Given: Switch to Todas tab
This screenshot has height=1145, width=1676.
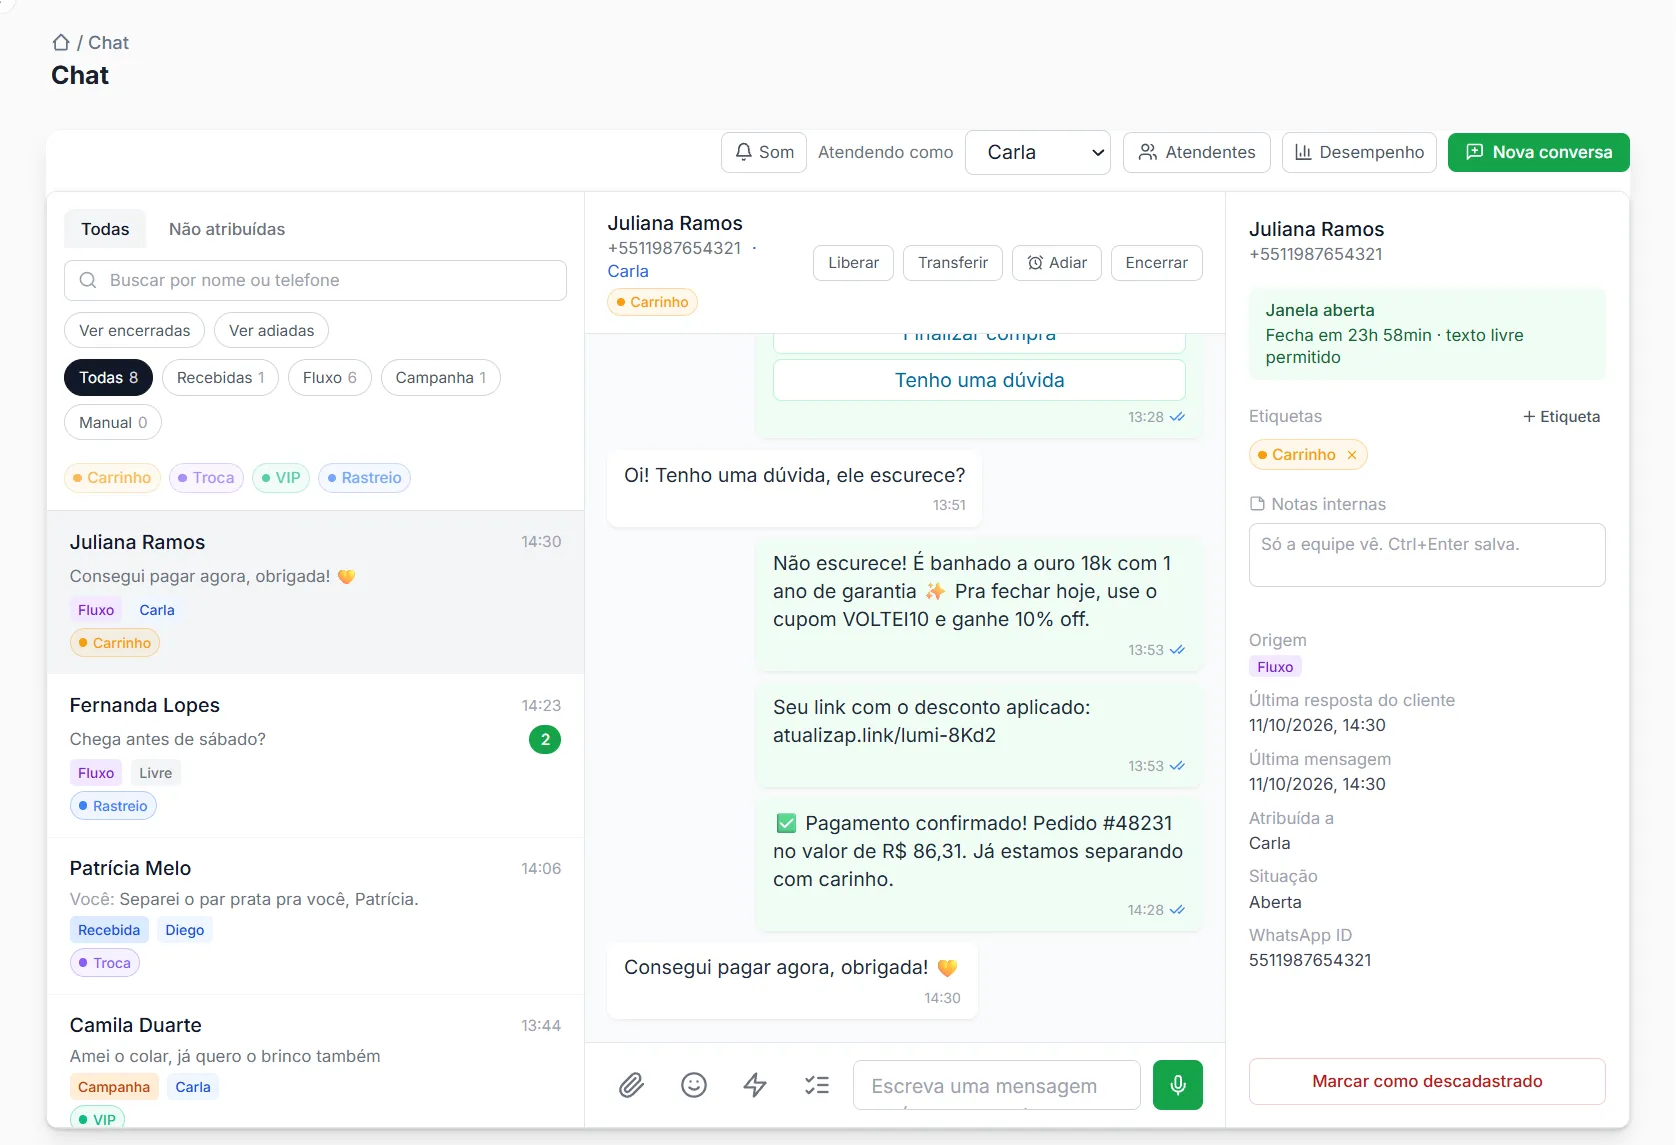Looking at the screenshot, I should (105, 229).
